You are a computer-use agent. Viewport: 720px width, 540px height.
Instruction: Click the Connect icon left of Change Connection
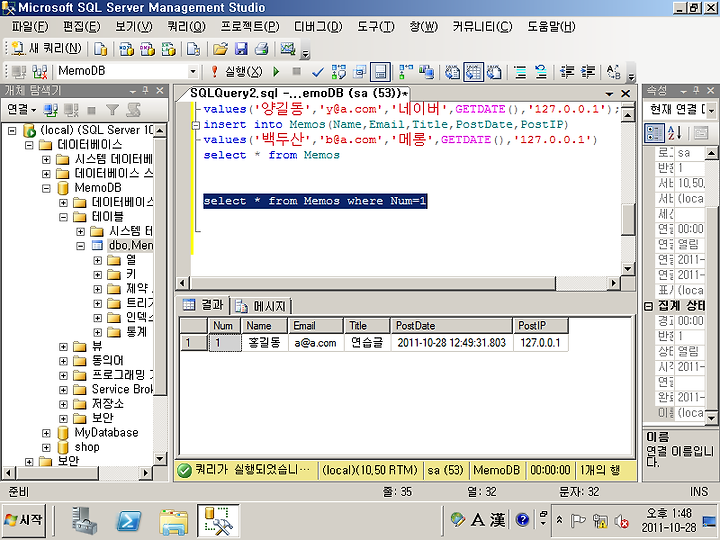click(19, 72)
